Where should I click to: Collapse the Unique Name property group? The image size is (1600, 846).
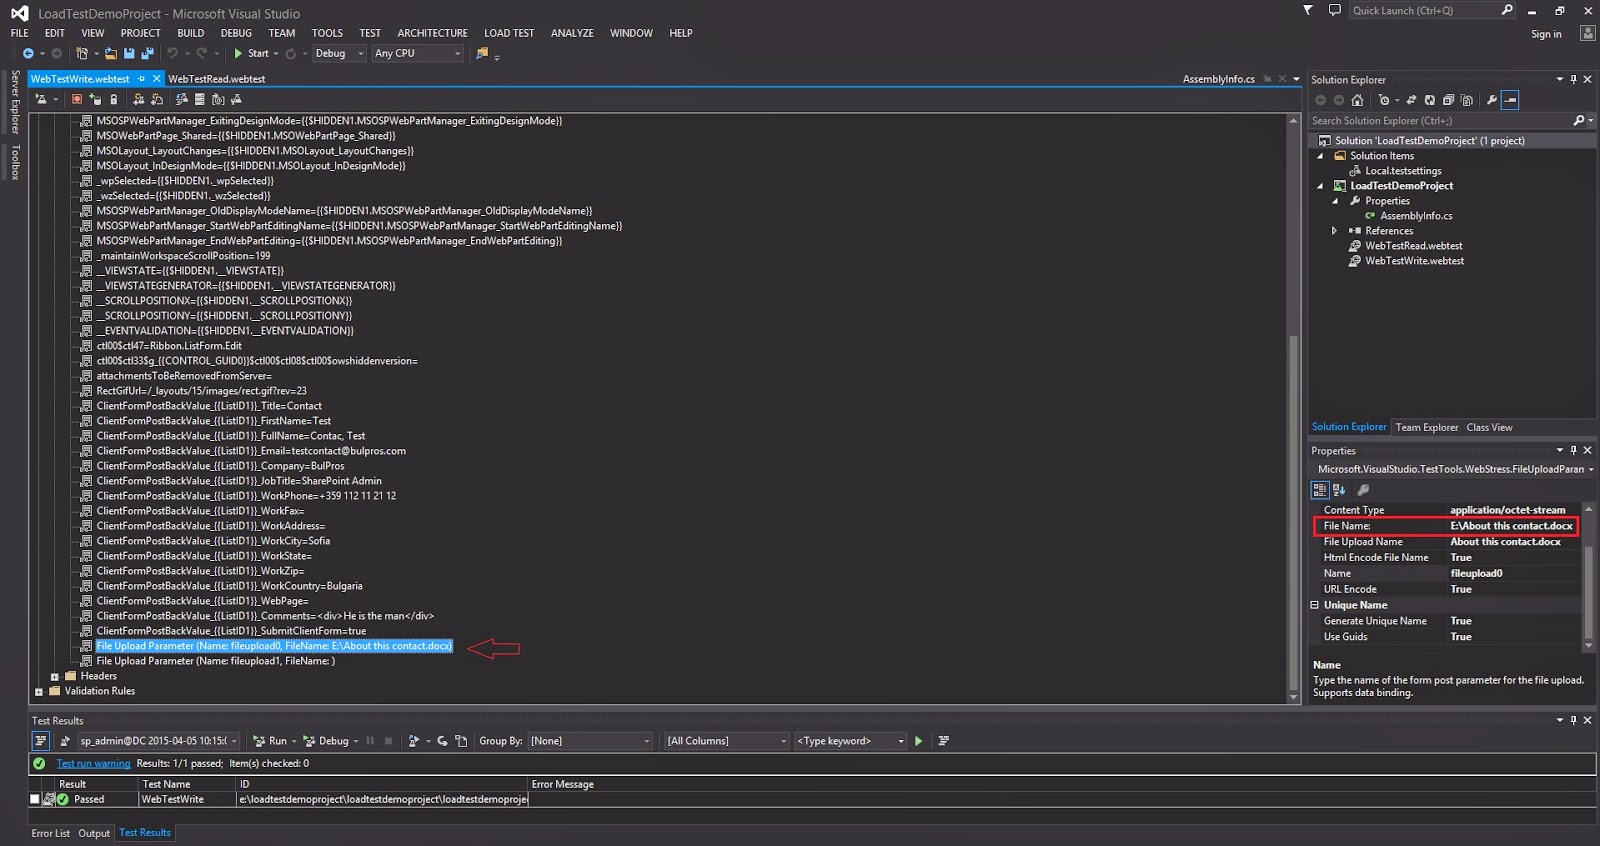[x=1315, y=605]
